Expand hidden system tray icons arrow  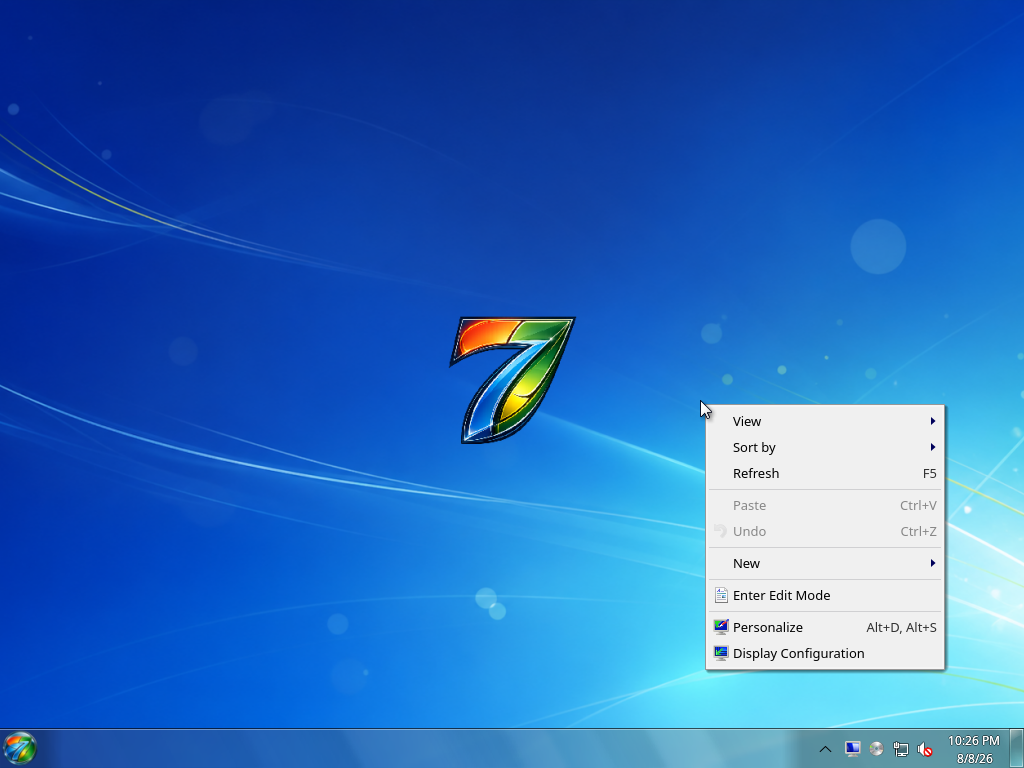point(825,749)
